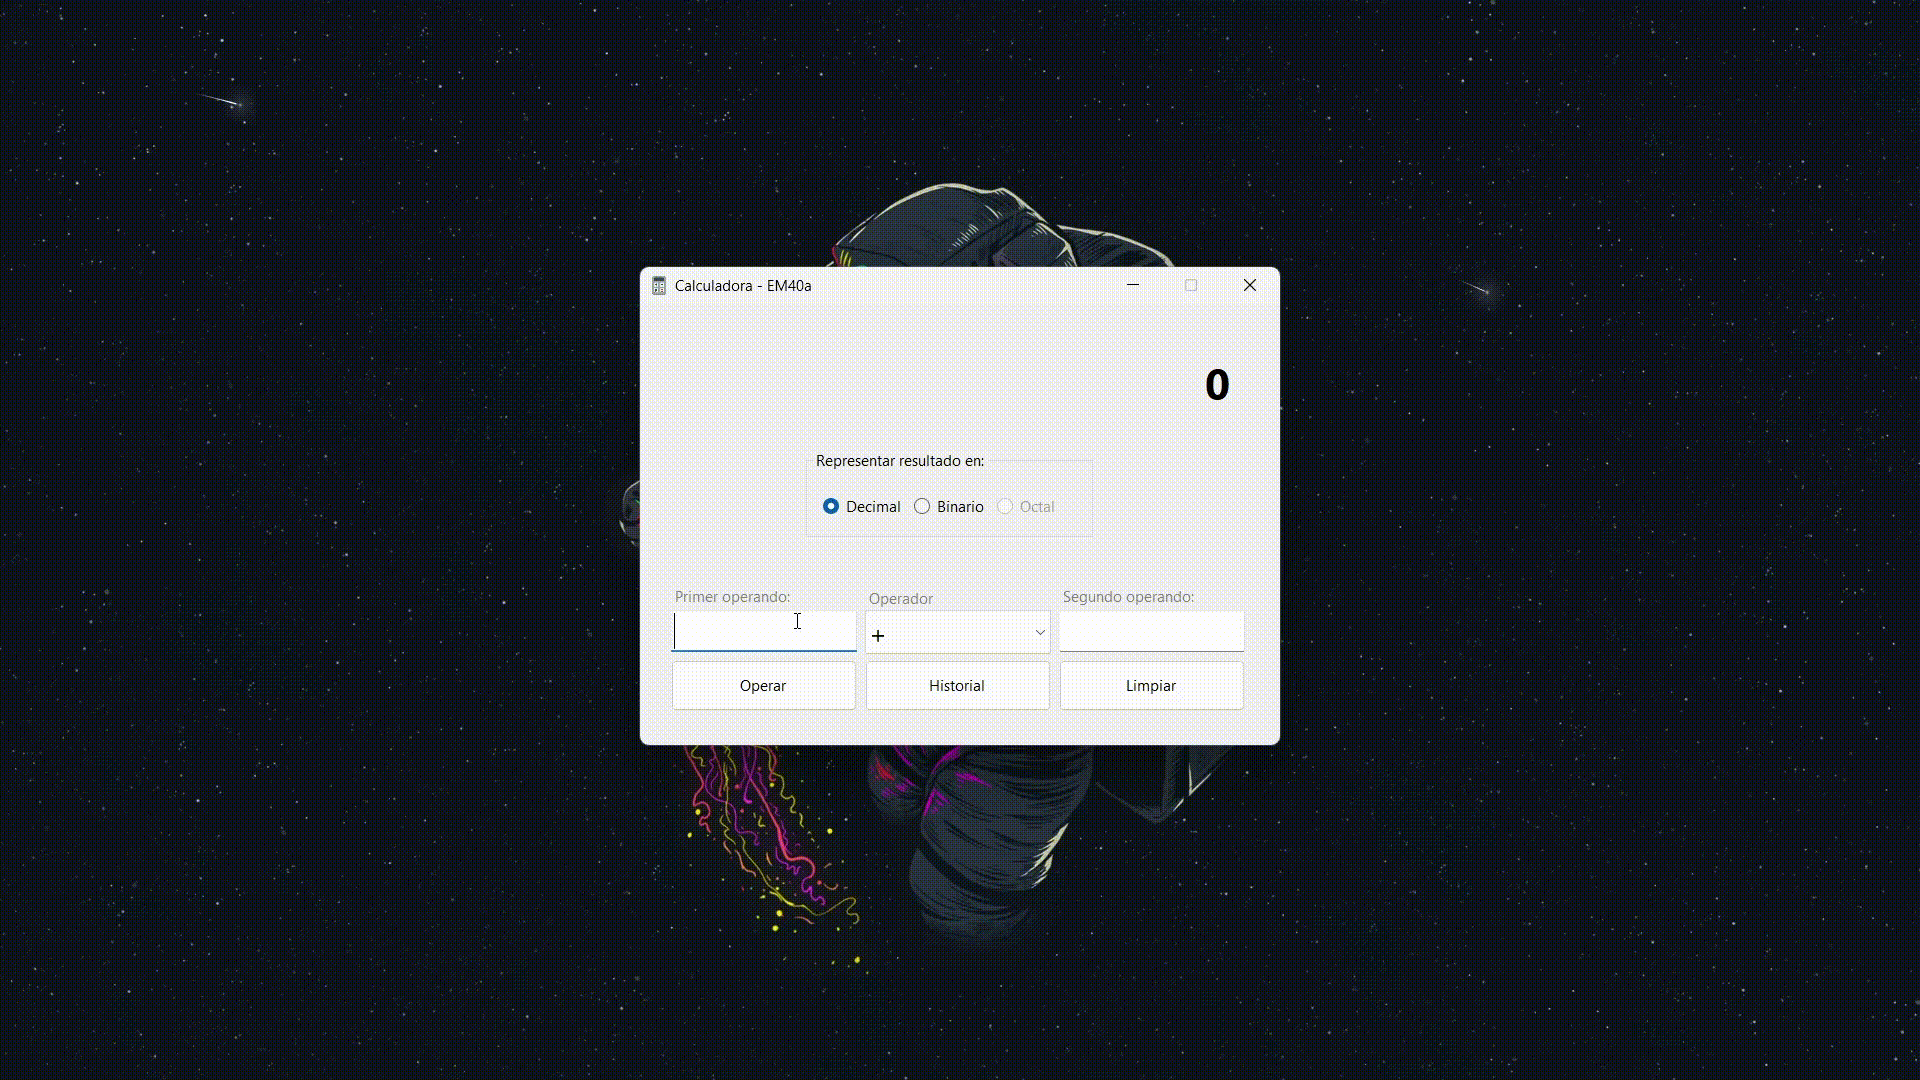This screenshot has height=1080, width=1920.
Task: Click the 'Segundo operando:' label
Action: (x=1128, y=597)
